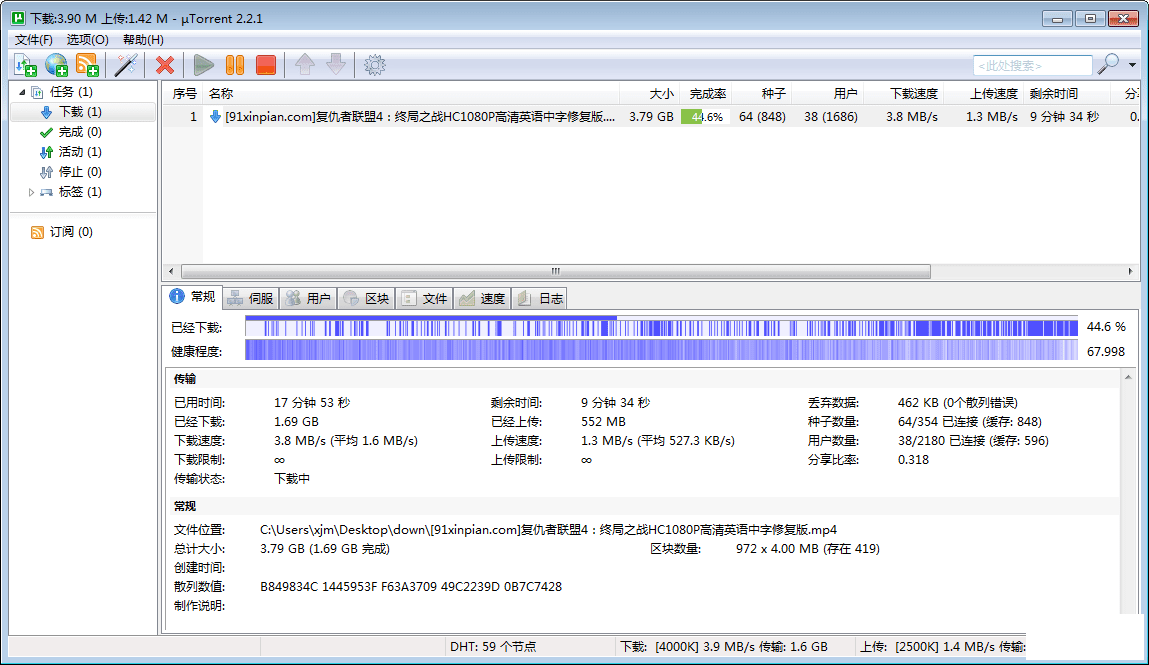Sort by 大小 column header
Screen dimensions: 1149x665
tap(650, 94)
